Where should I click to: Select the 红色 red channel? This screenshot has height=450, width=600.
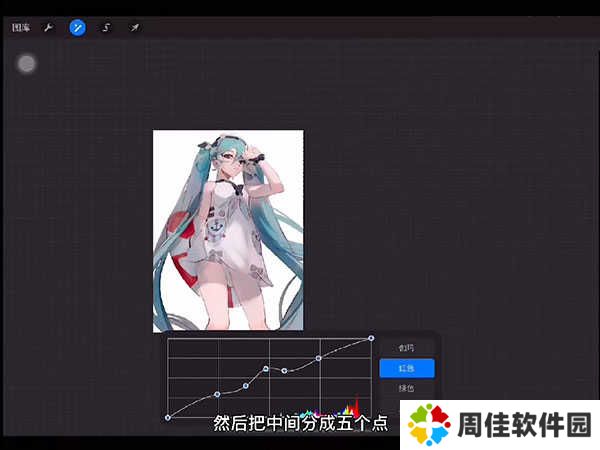click(x=406, y=368)
